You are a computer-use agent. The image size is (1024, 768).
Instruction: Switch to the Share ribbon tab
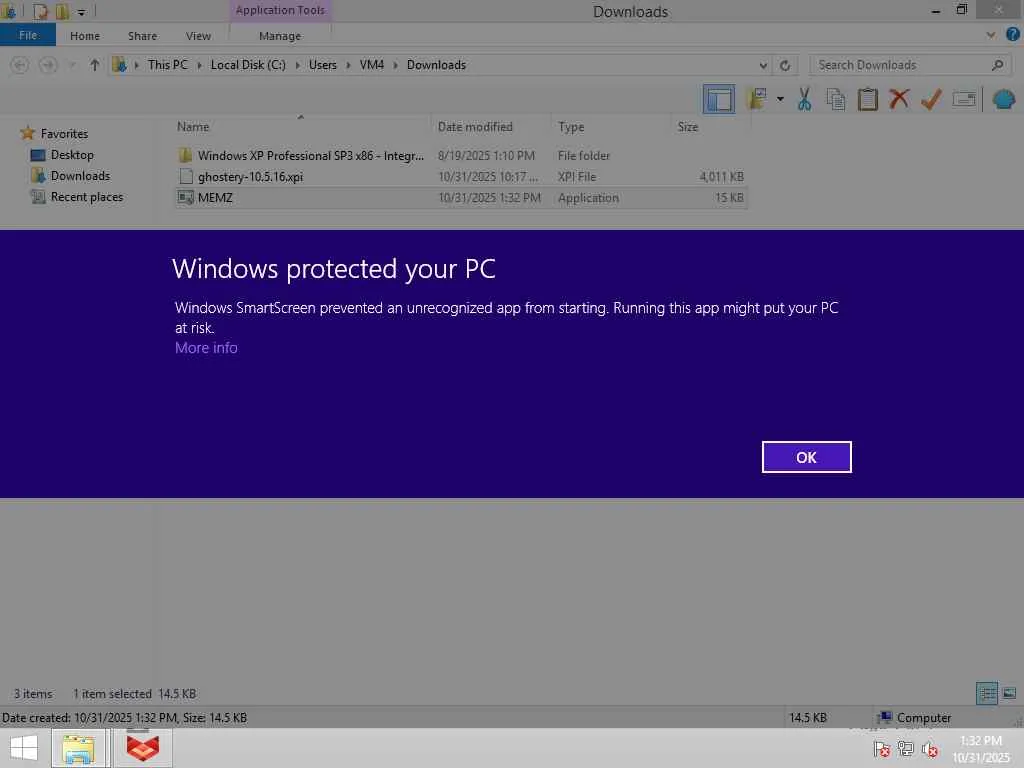pos(142,36)
